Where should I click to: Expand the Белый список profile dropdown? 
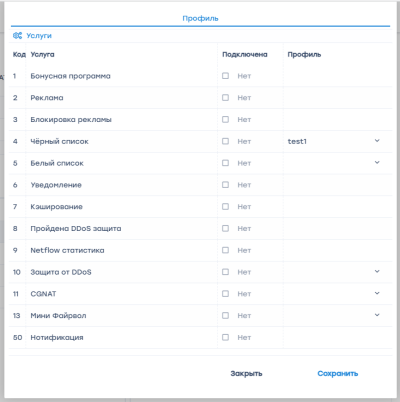pos(334,163)
